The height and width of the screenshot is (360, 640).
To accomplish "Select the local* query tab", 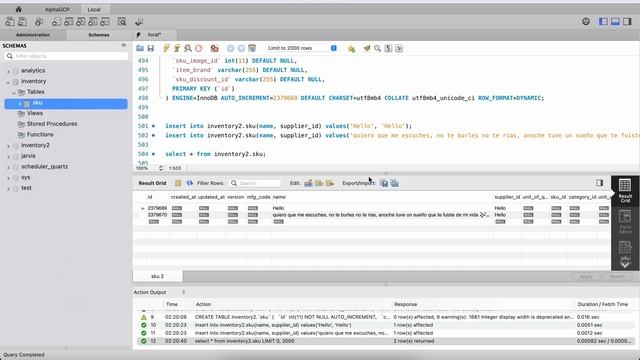I will [x=154, y=35].
